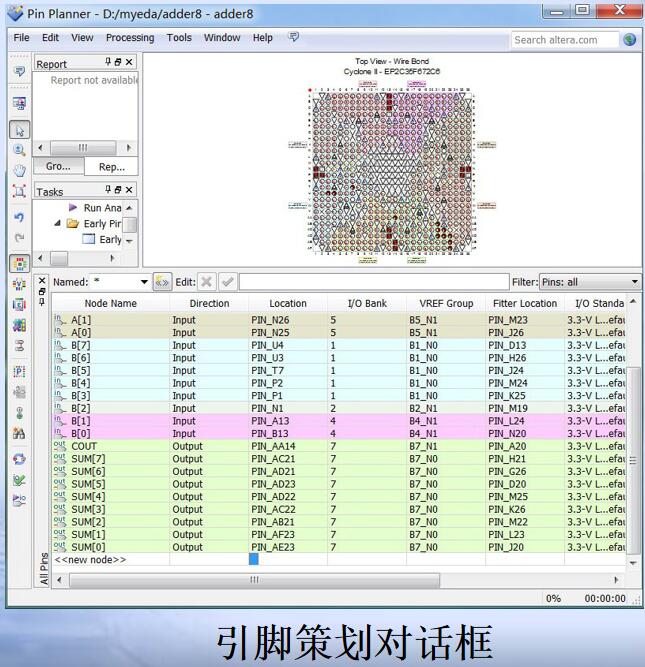Sort by the Location column header
645x667 pixels.
point(288,303)
